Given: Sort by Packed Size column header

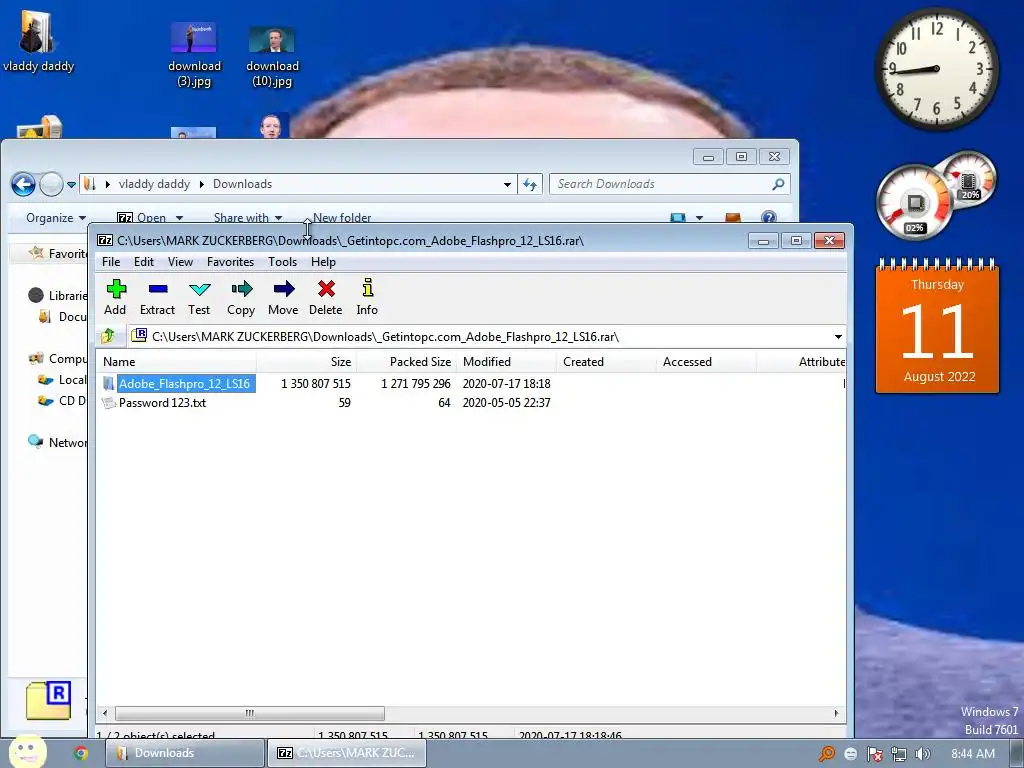Looking at the screenshot, I should [406, 362].
